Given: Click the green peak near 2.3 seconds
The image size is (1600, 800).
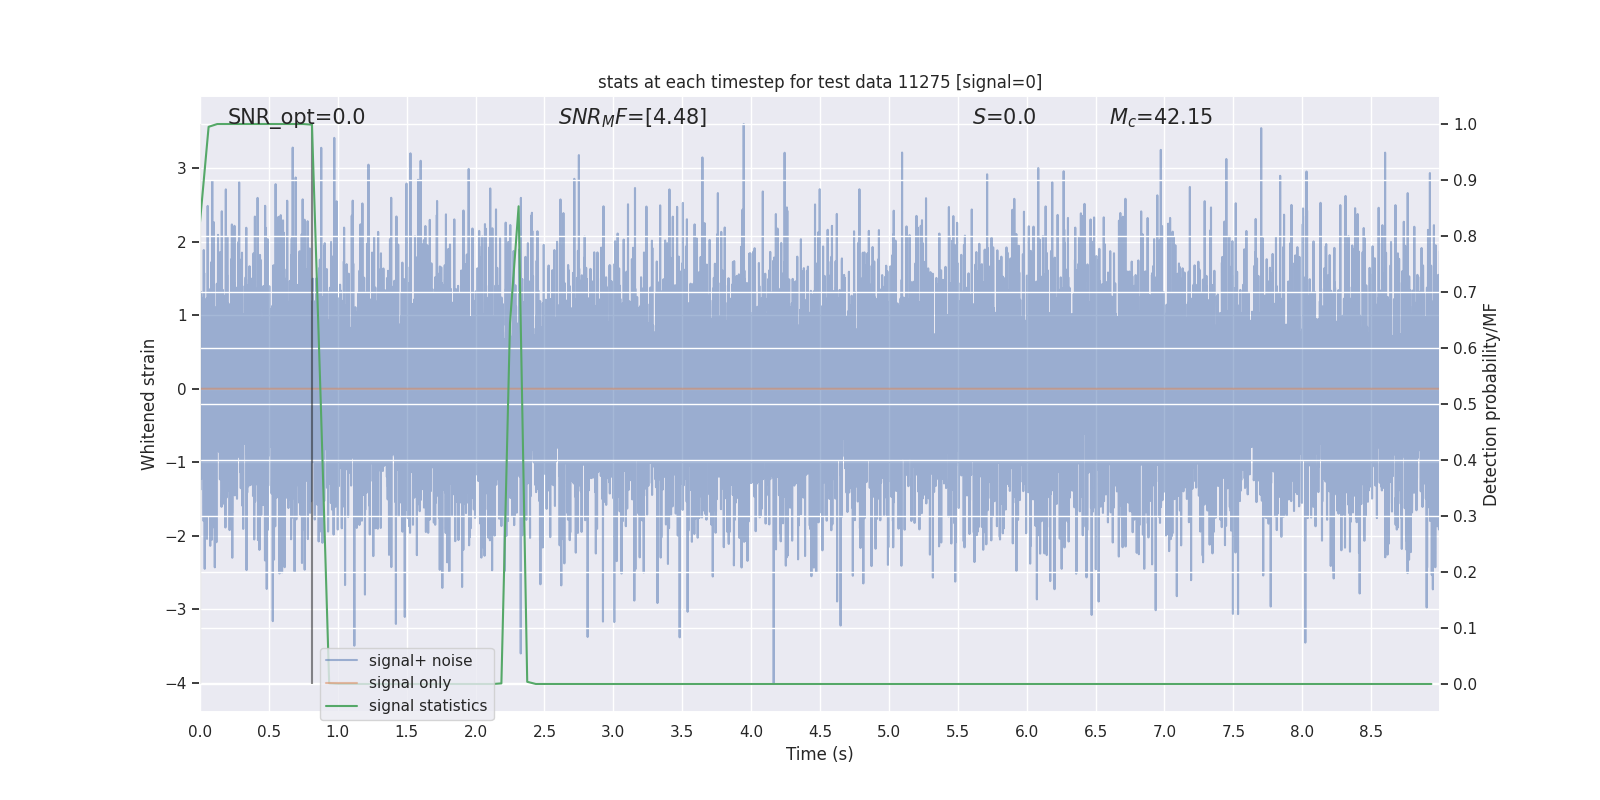Looking at the screenshot, I should click(518, 208).
